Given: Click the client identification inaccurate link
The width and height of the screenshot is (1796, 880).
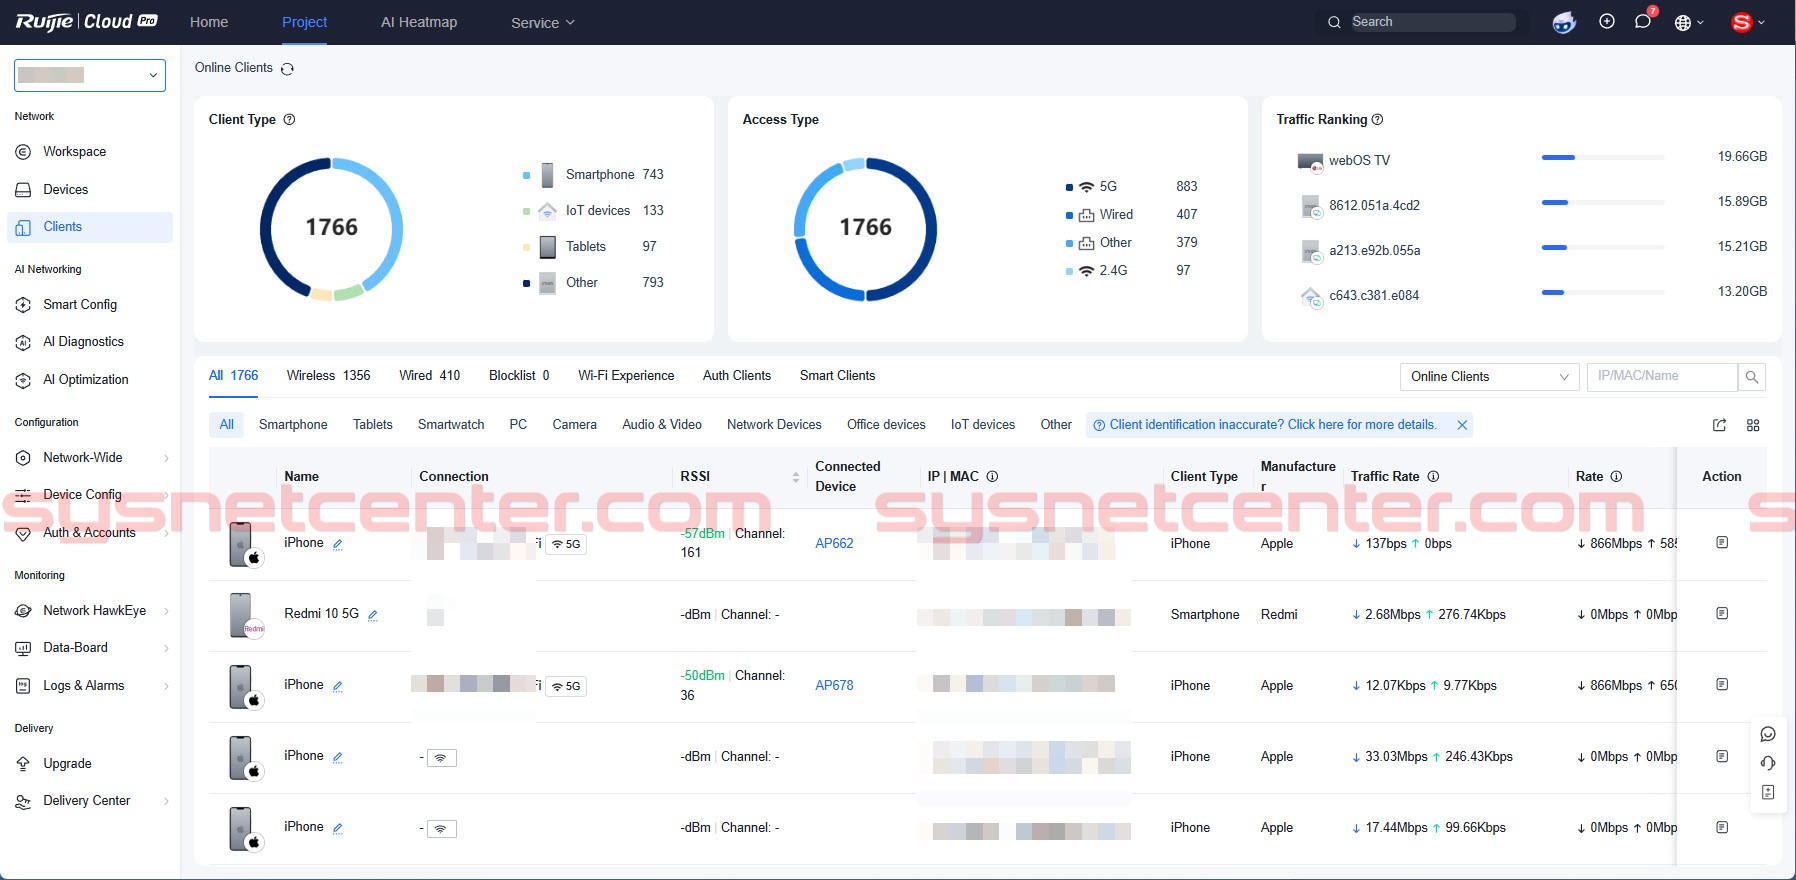Looking at the screenshot, I should pyautogui.click(x=1272, y=425).
